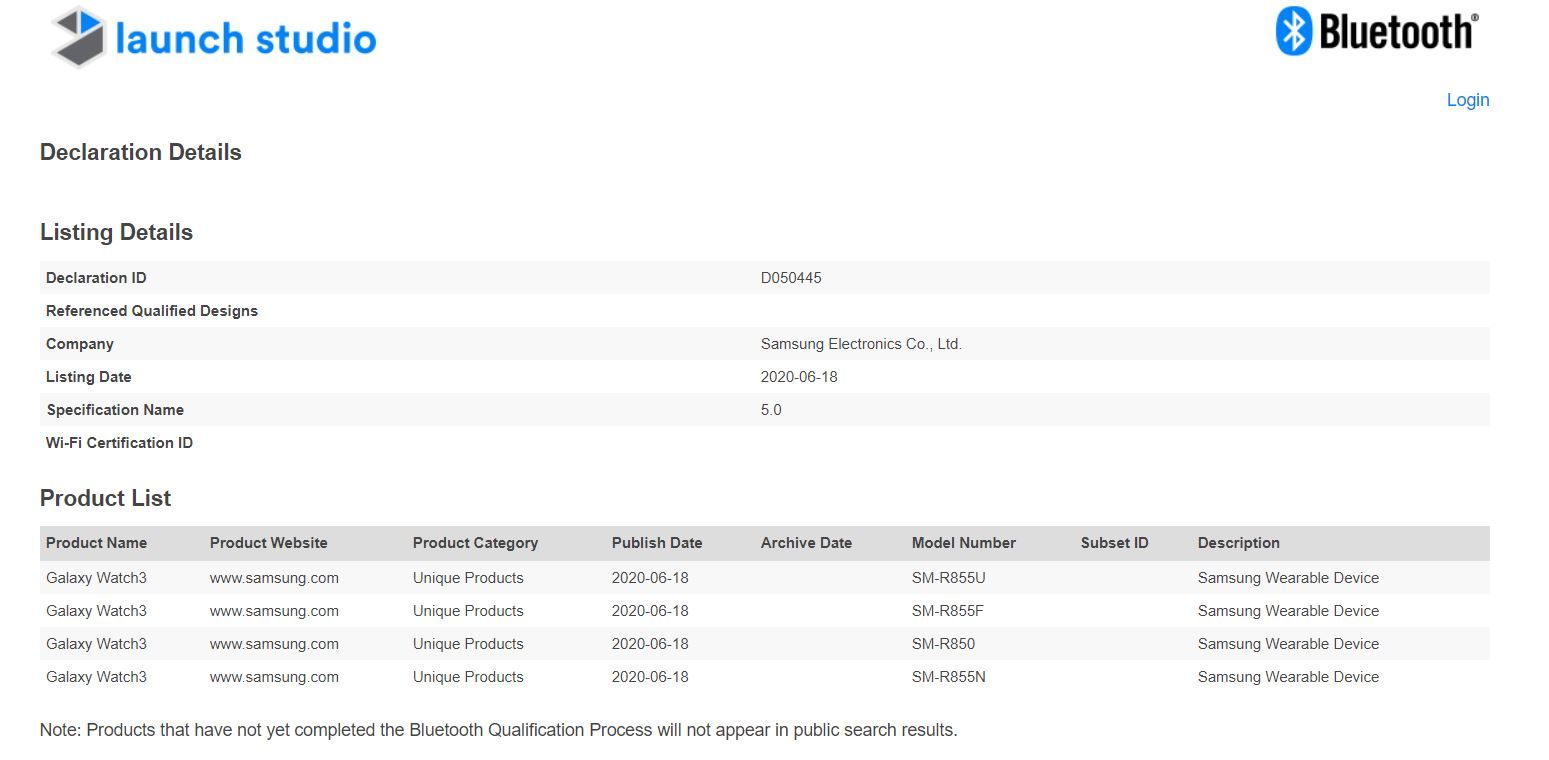Click Samsung Wearable Device in SM-R855U row

pos(1288,578)
